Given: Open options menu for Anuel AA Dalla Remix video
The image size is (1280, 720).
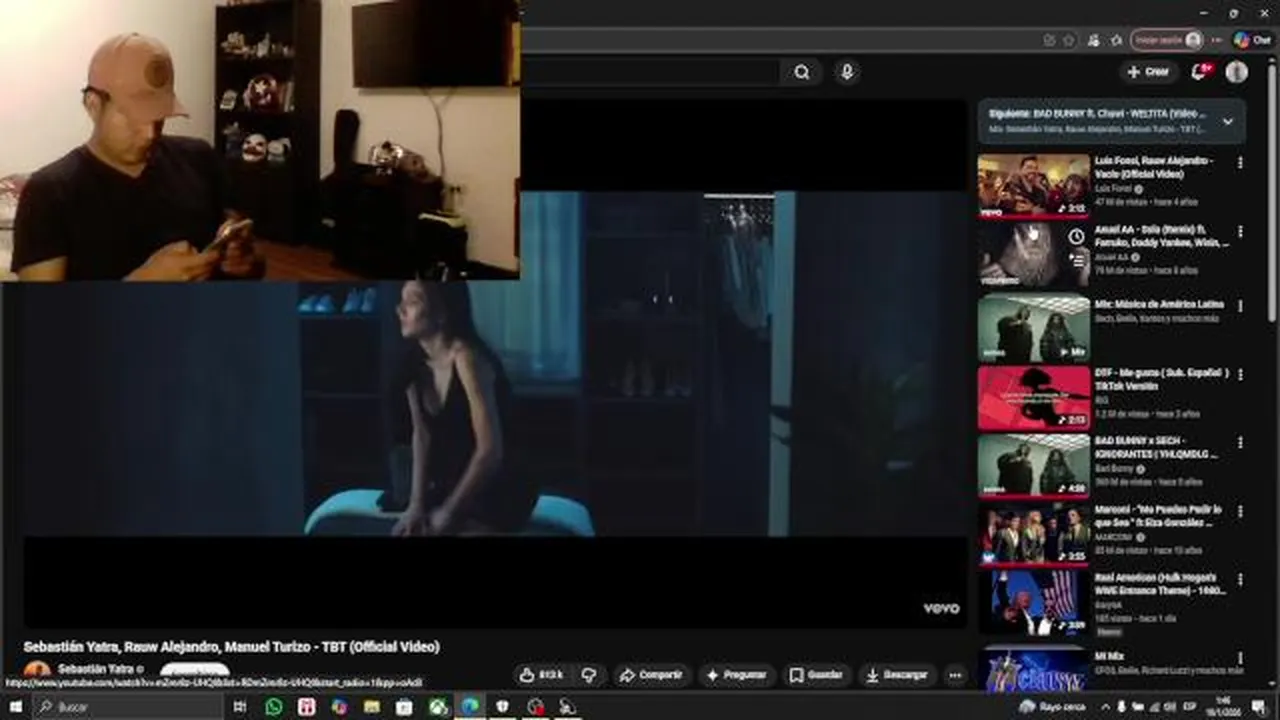Looking at the screenshot, I should 1240,231.
